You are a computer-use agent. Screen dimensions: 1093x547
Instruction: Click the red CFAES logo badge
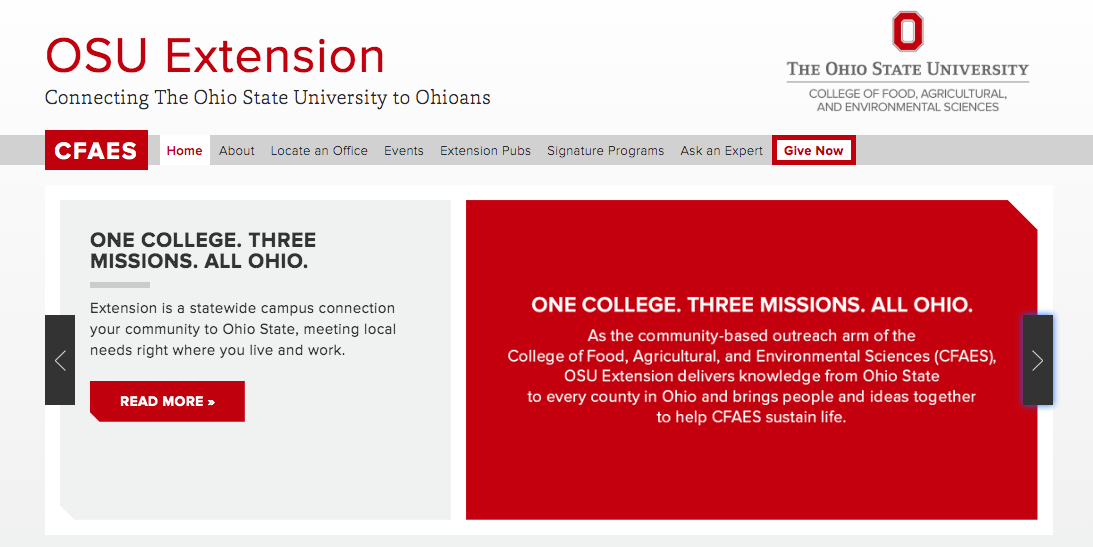pyautogui.click(x=96, y=151)
